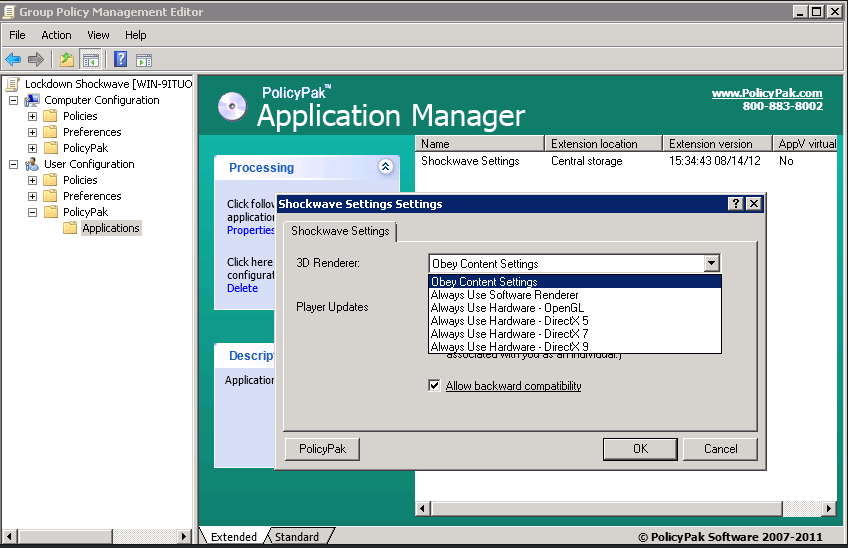
Task: Choose Always Use Hardware - DirectX 7
Action: [575, 334]
